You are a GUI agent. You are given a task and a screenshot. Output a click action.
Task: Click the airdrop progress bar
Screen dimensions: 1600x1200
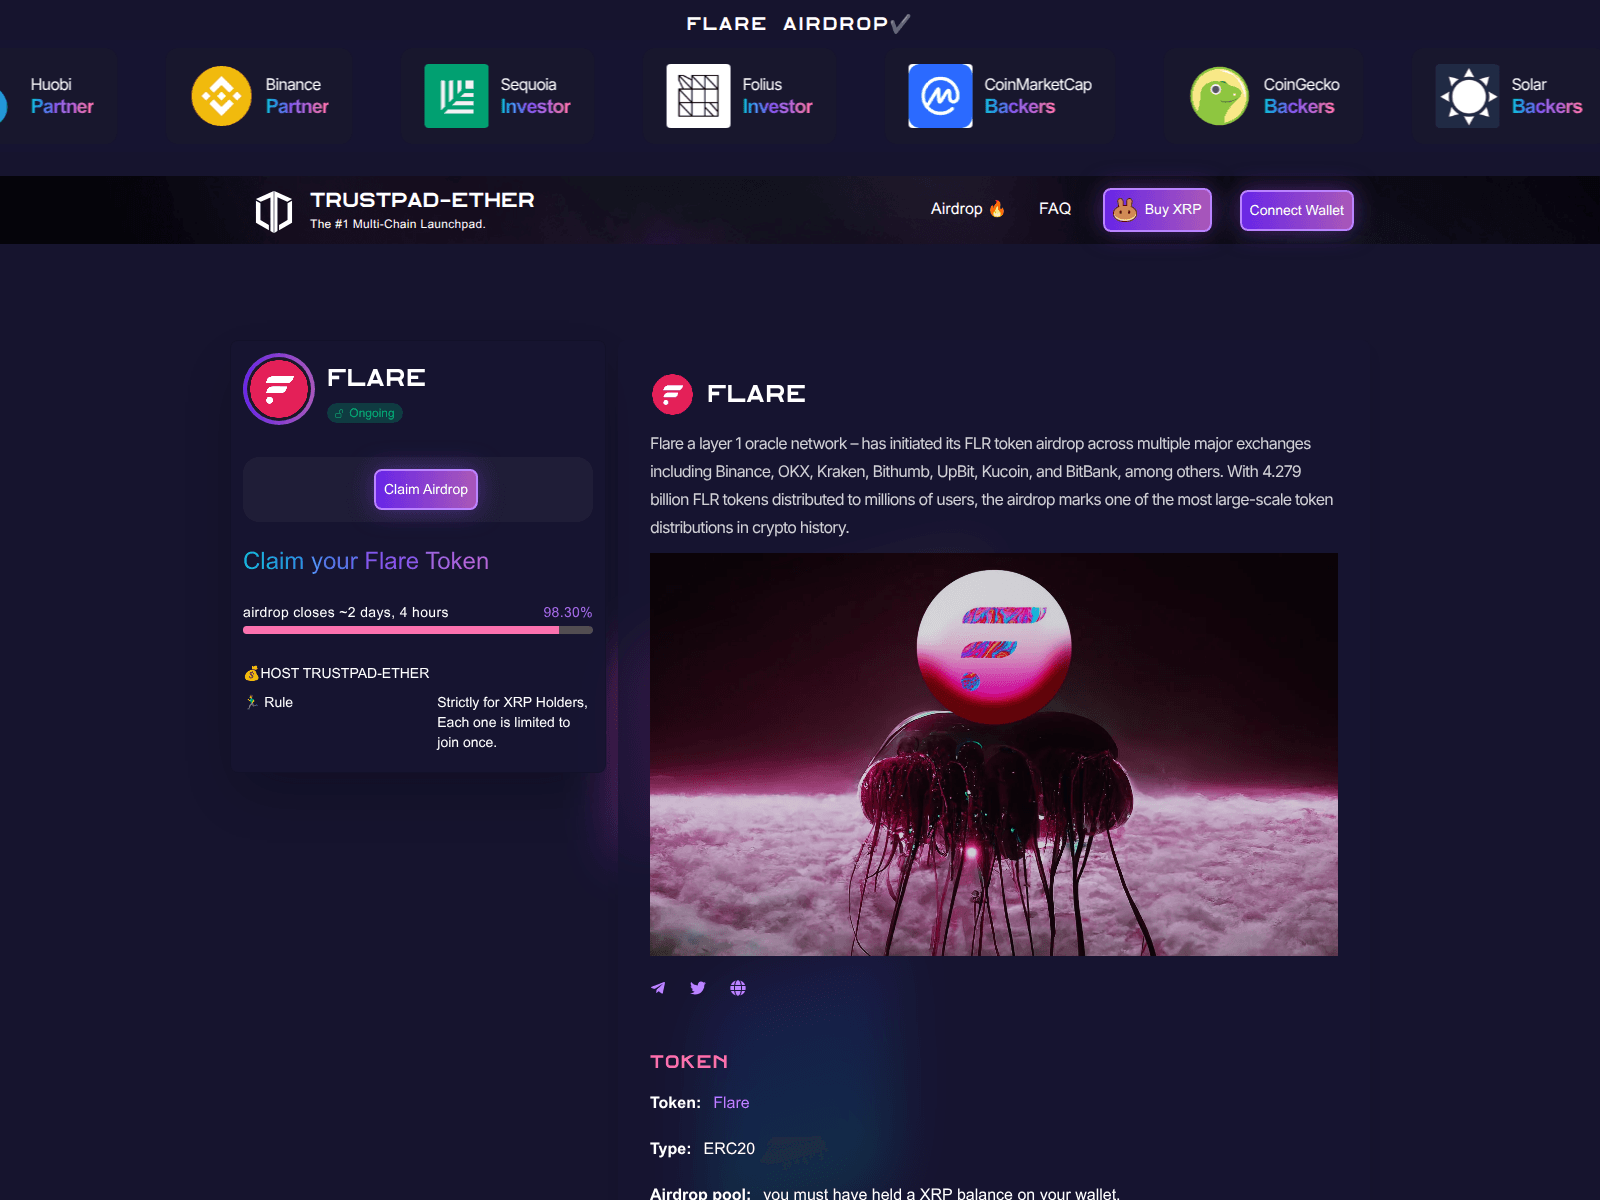tap(418, 630)
